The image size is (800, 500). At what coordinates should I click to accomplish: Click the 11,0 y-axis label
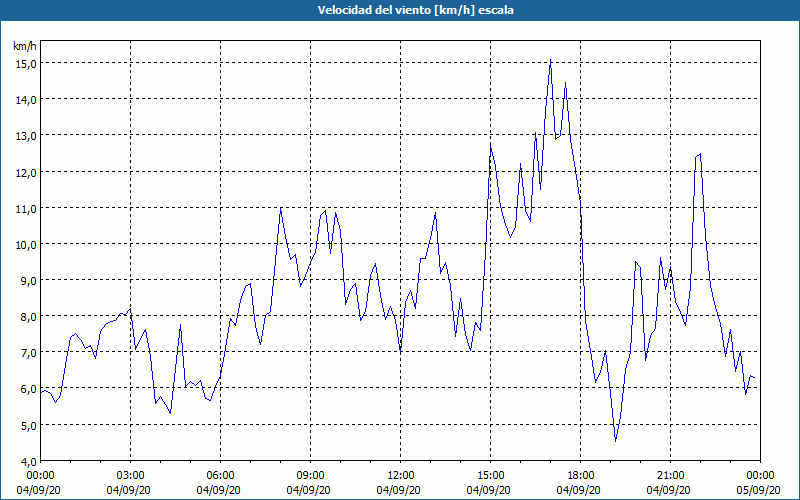tap(27, 209)
